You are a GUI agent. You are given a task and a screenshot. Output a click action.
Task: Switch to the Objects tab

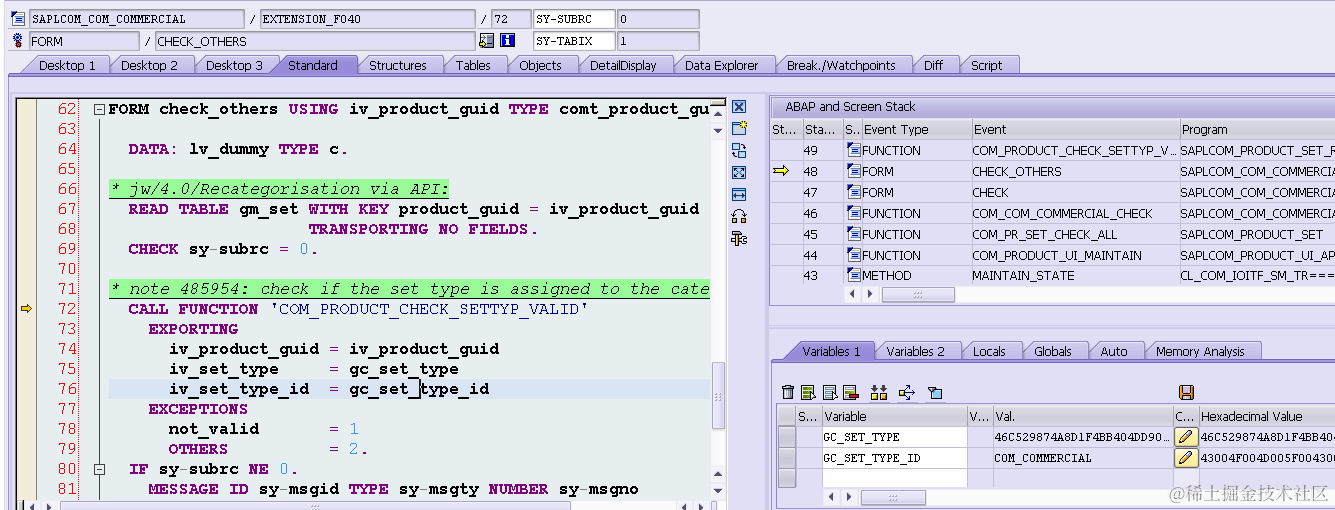(x=540, y=65)
